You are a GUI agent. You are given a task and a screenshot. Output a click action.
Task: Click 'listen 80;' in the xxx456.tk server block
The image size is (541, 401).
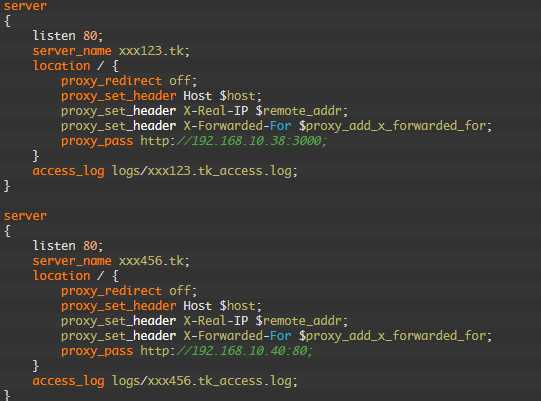pos(68,246)
